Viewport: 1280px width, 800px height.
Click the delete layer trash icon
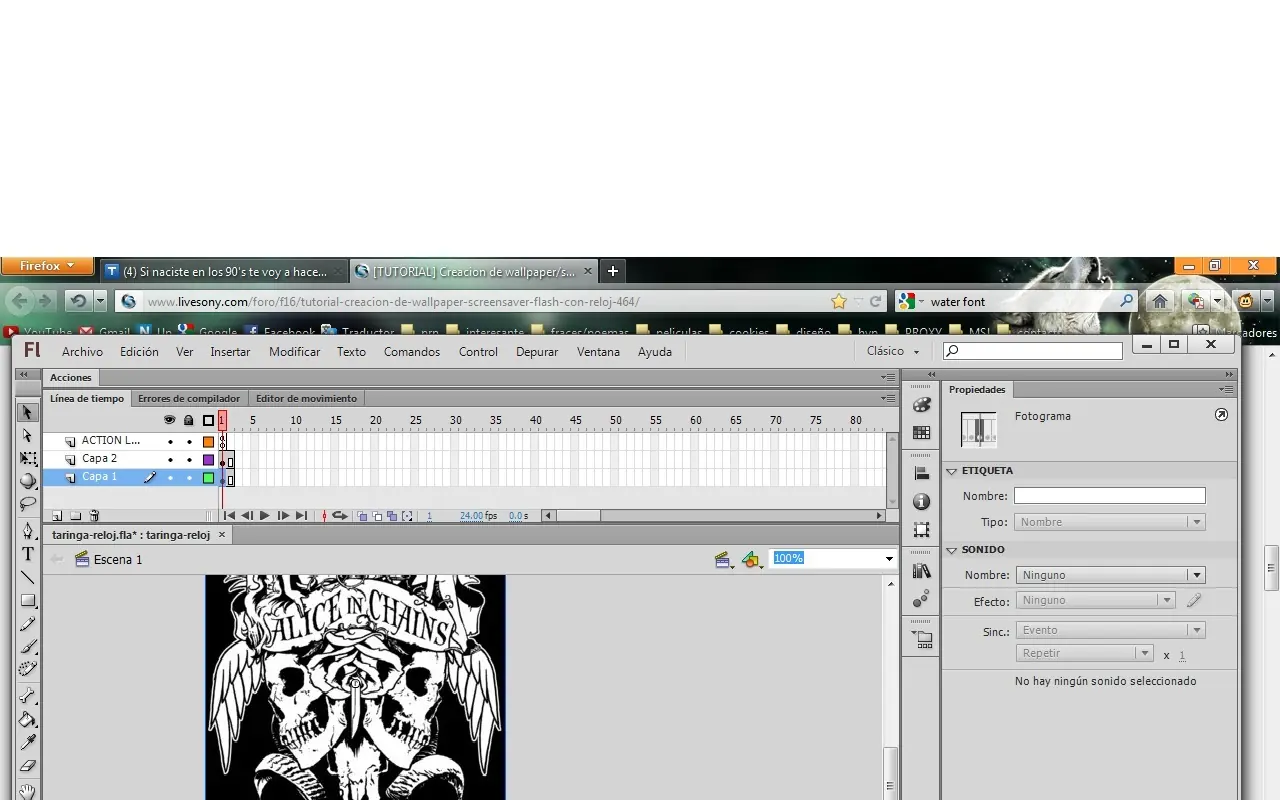(94, 516)
